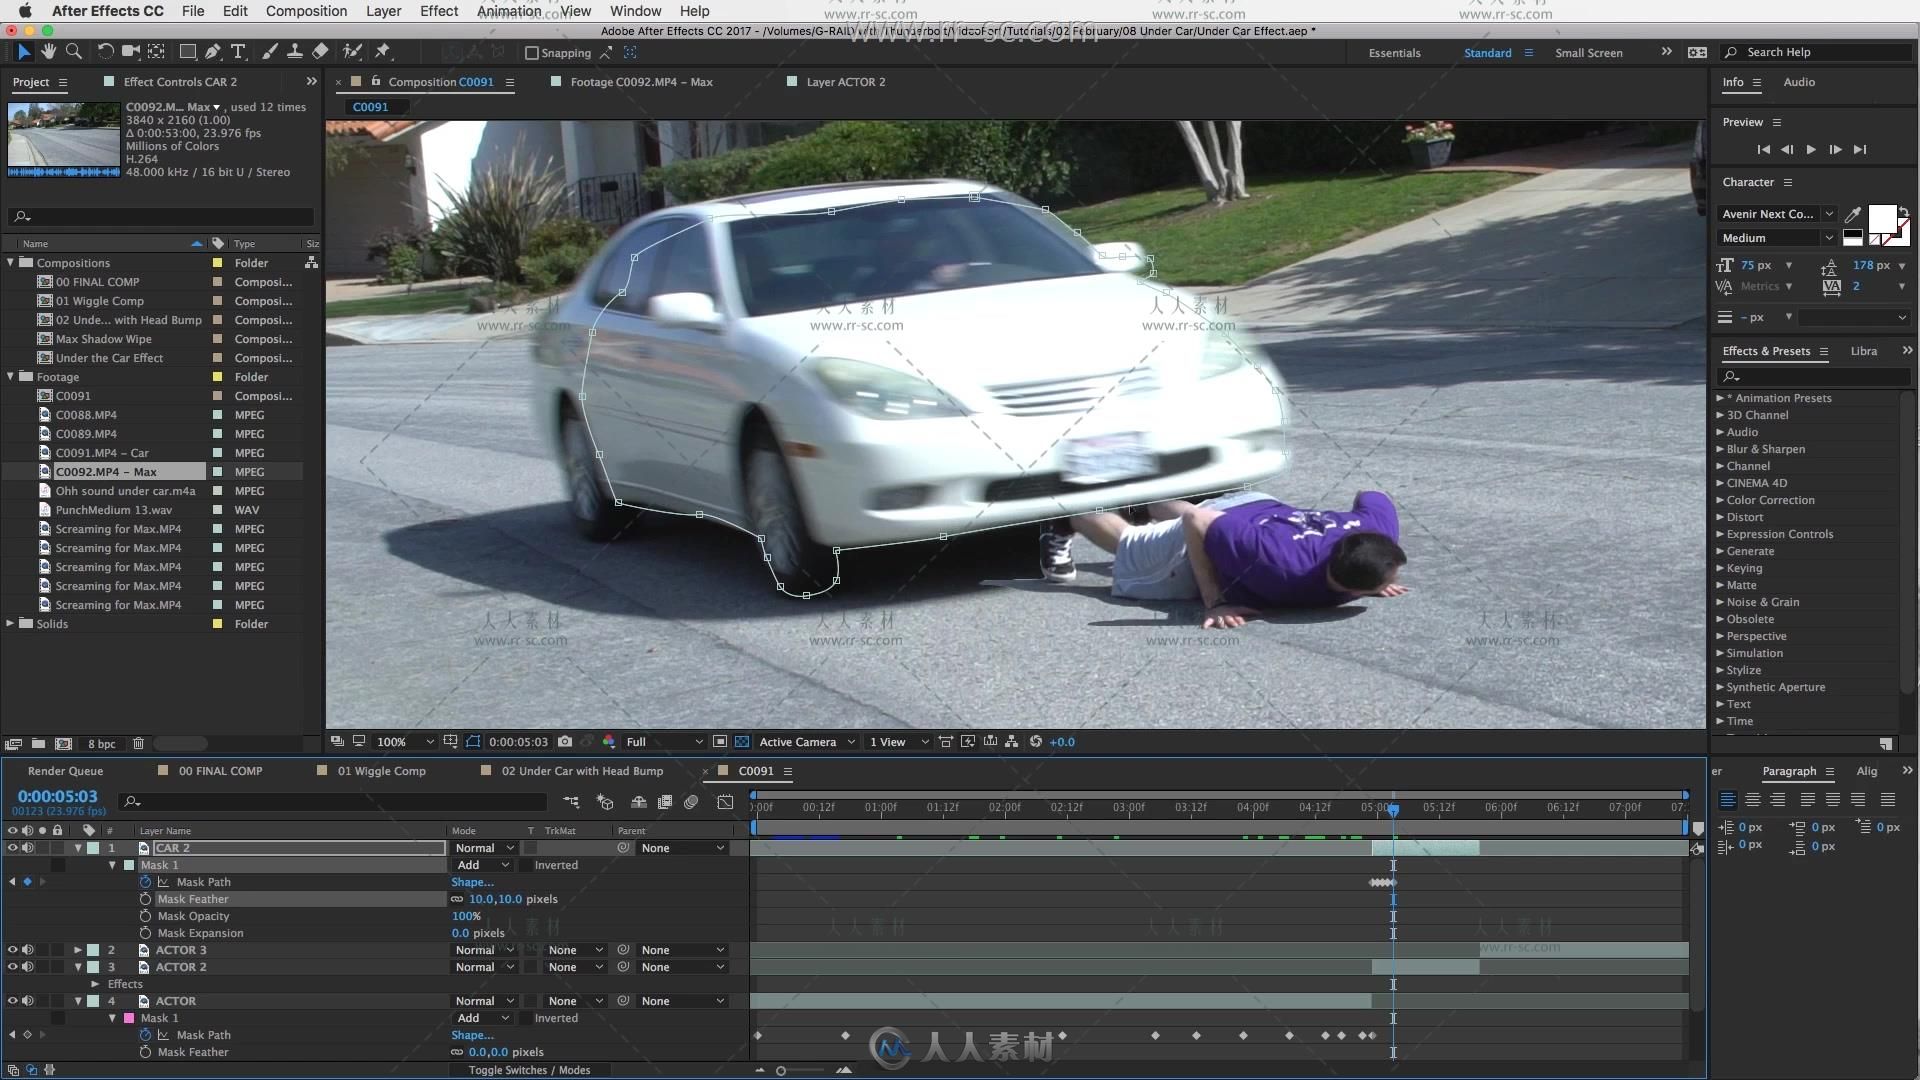This screenshot has width=1920, height=1080.
Task: Hide the ACTOR 2 layer video
Action: coord(13,967)
